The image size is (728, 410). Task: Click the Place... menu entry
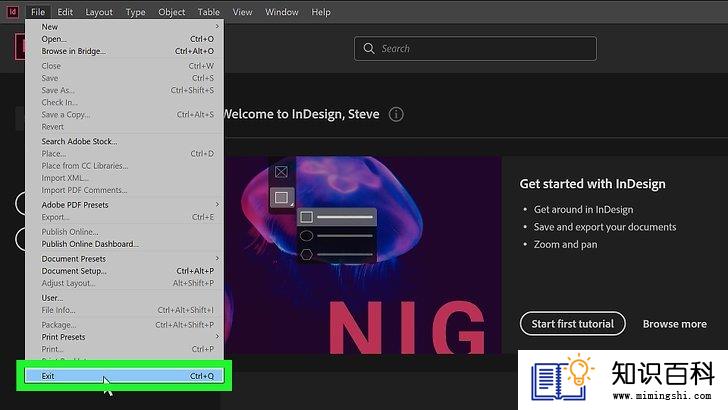coord(124,153)
